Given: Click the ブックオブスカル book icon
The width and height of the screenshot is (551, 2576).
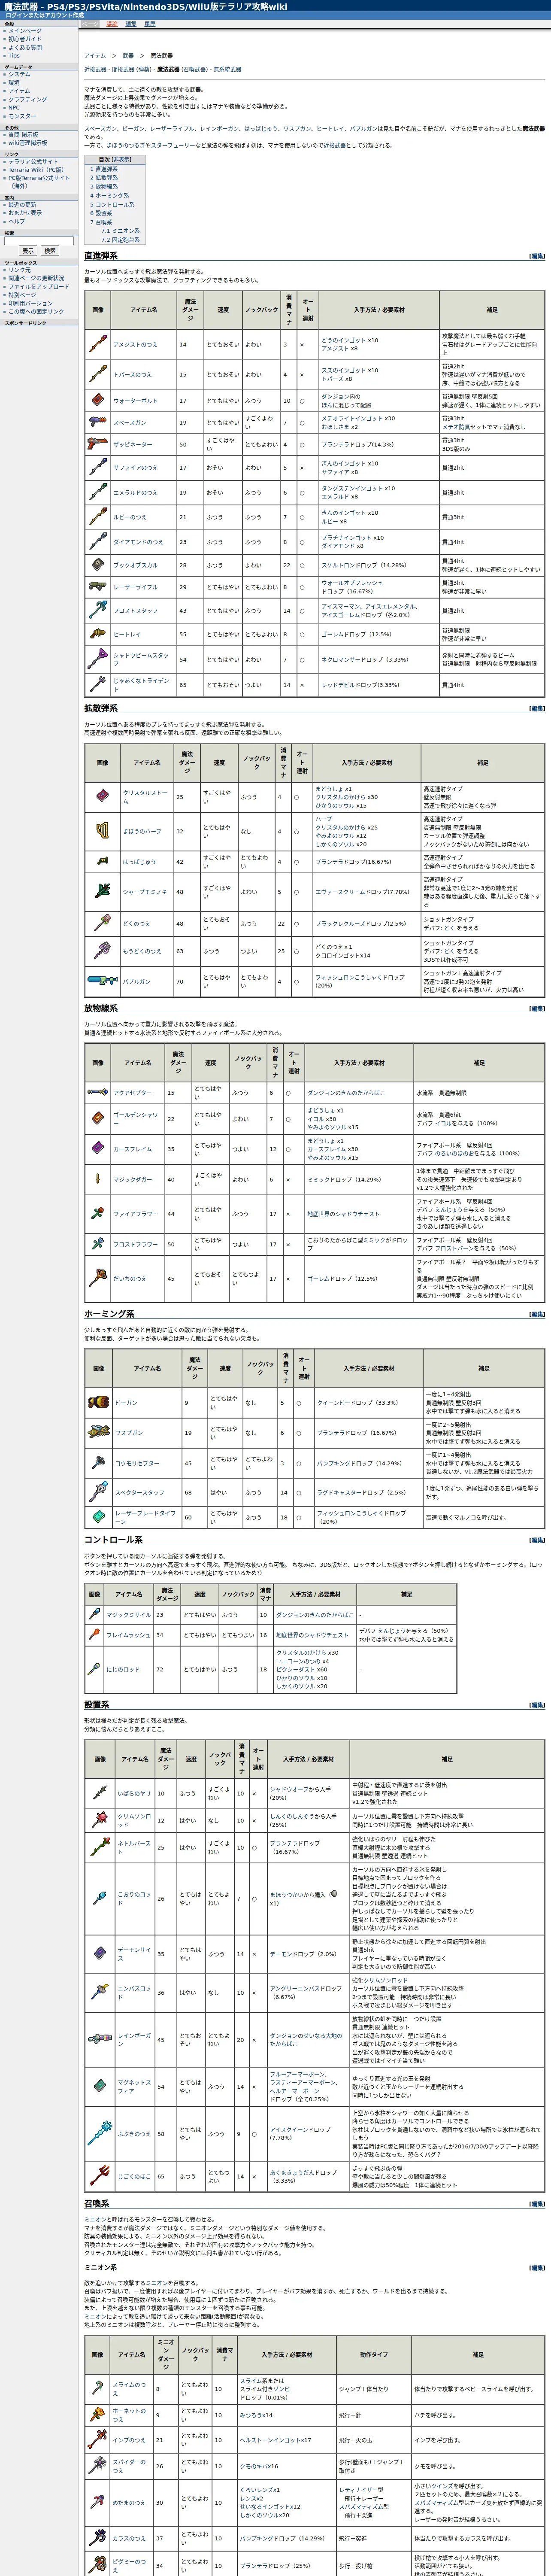Looking at the screenshot, I should point(97,564).
